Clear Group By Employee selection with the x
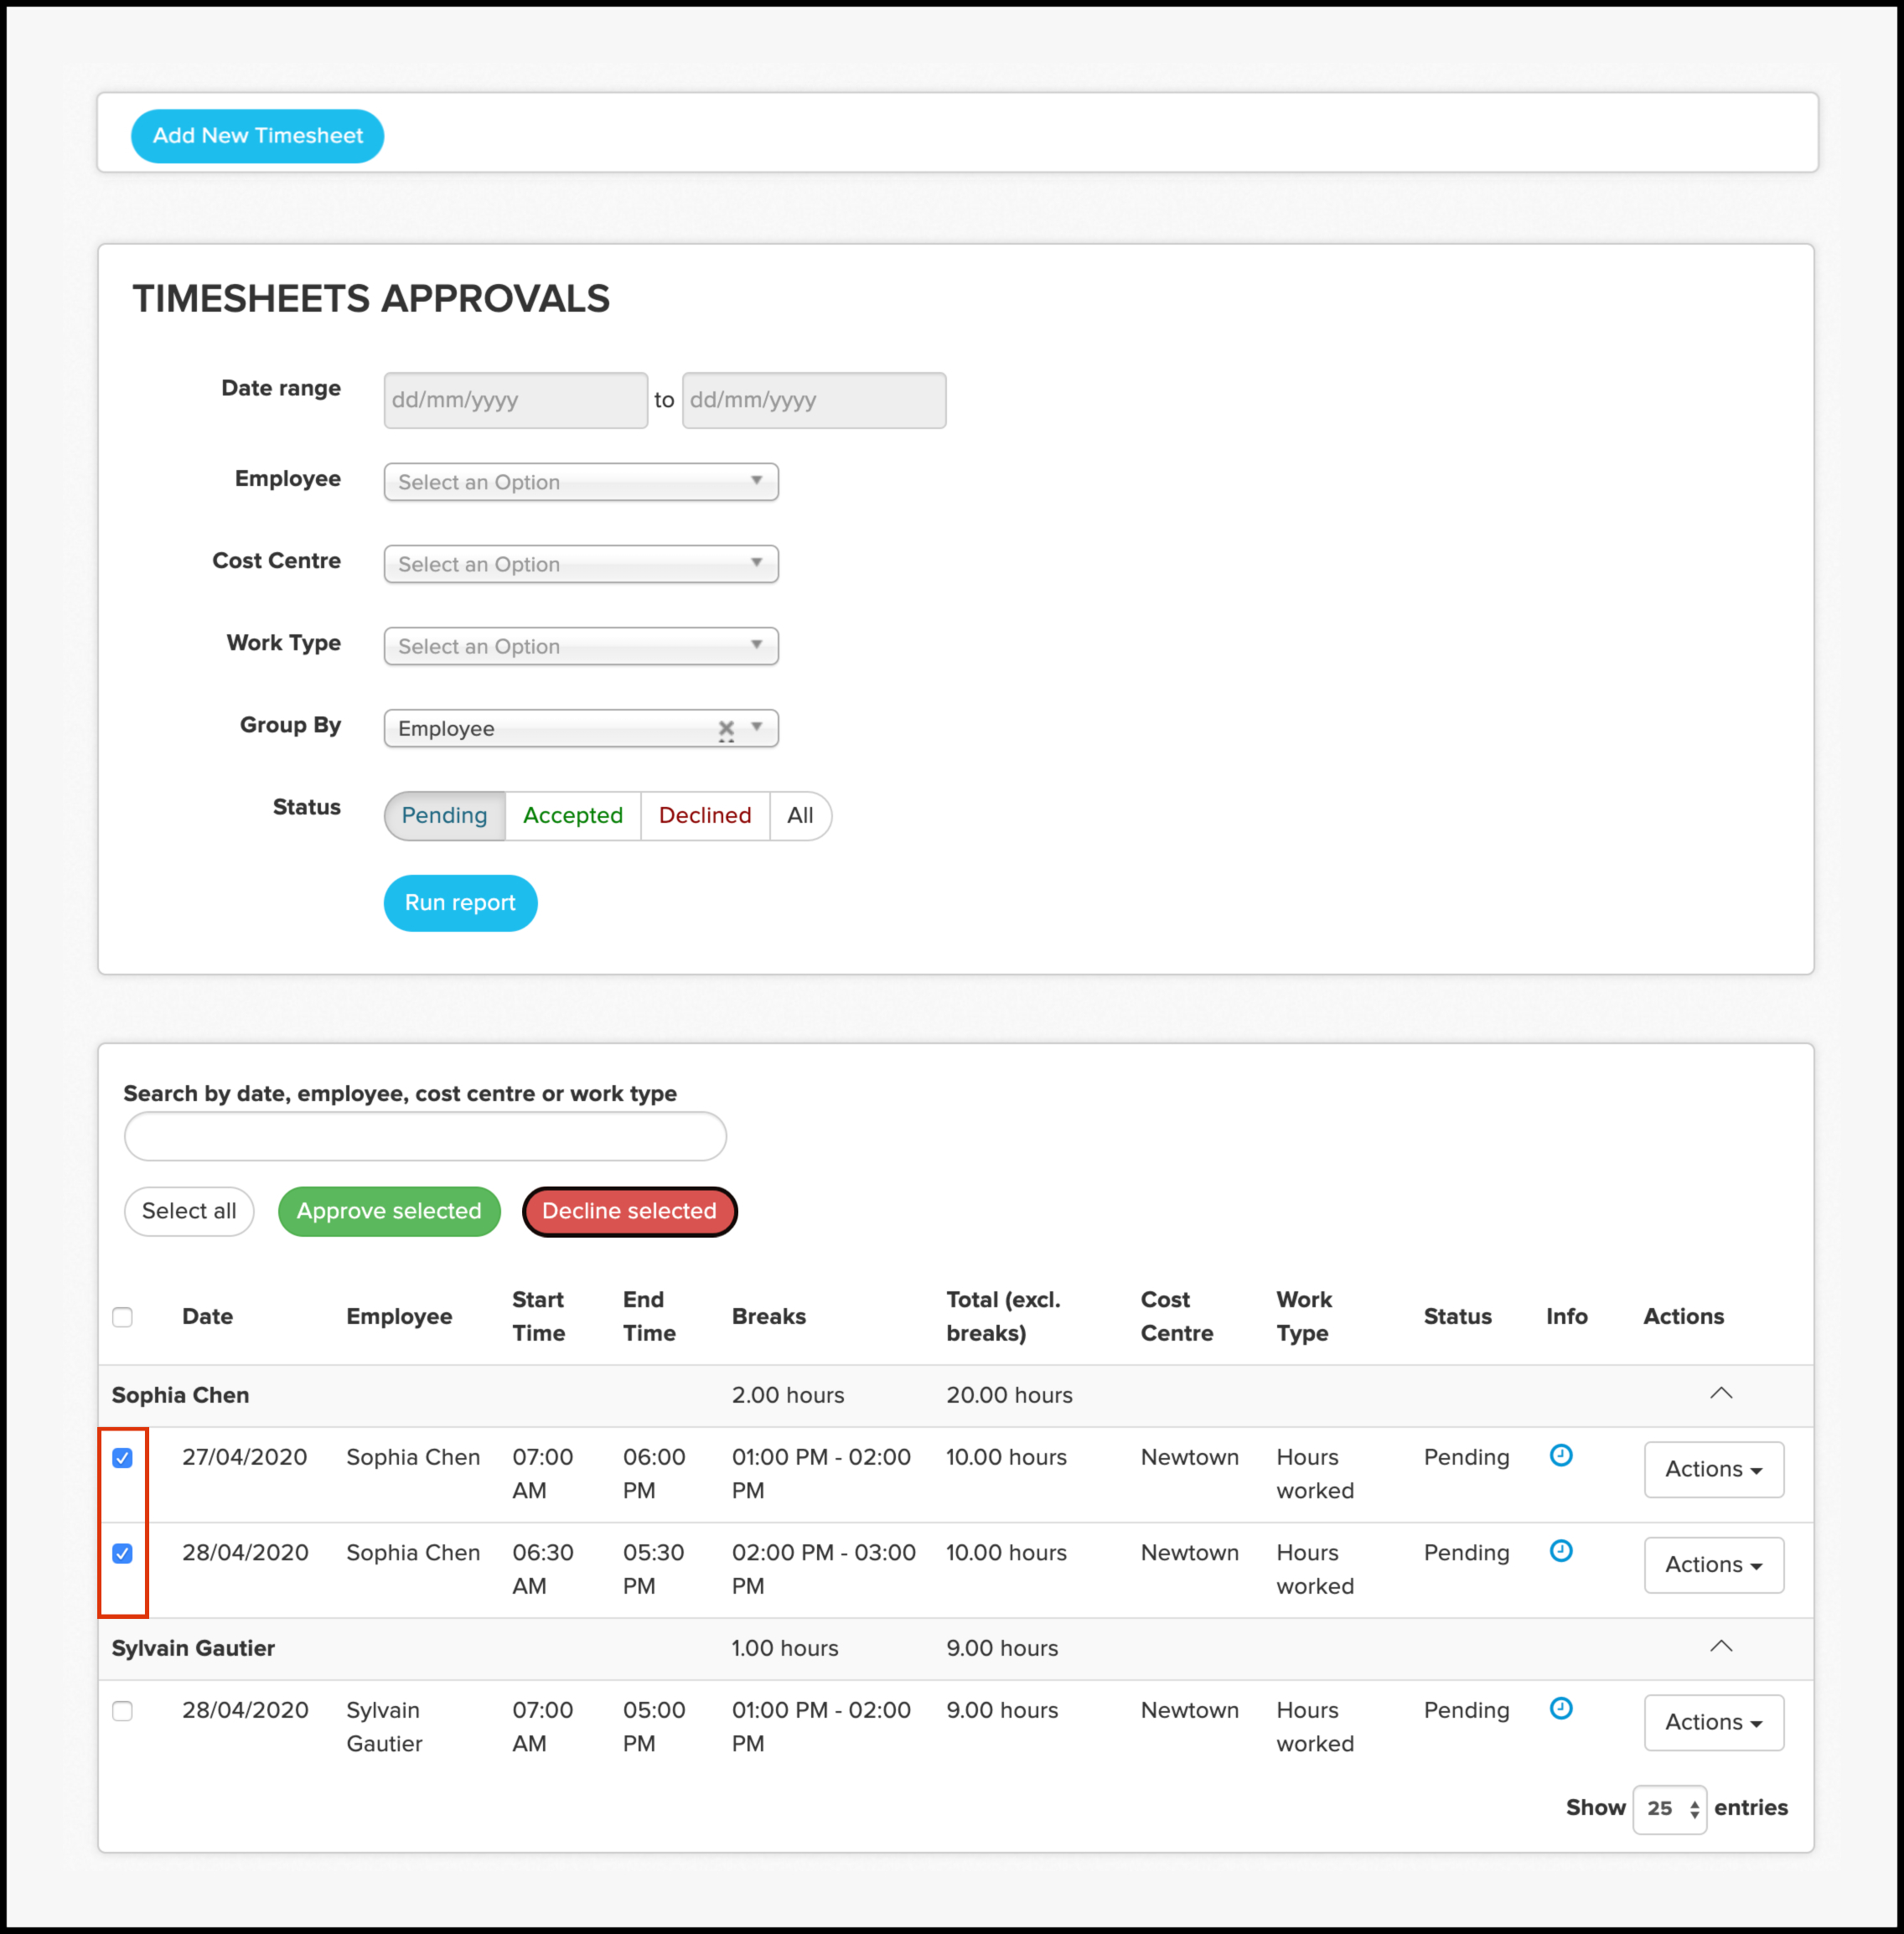The width and height of the screenshot is (1904, 1934). 726,729
